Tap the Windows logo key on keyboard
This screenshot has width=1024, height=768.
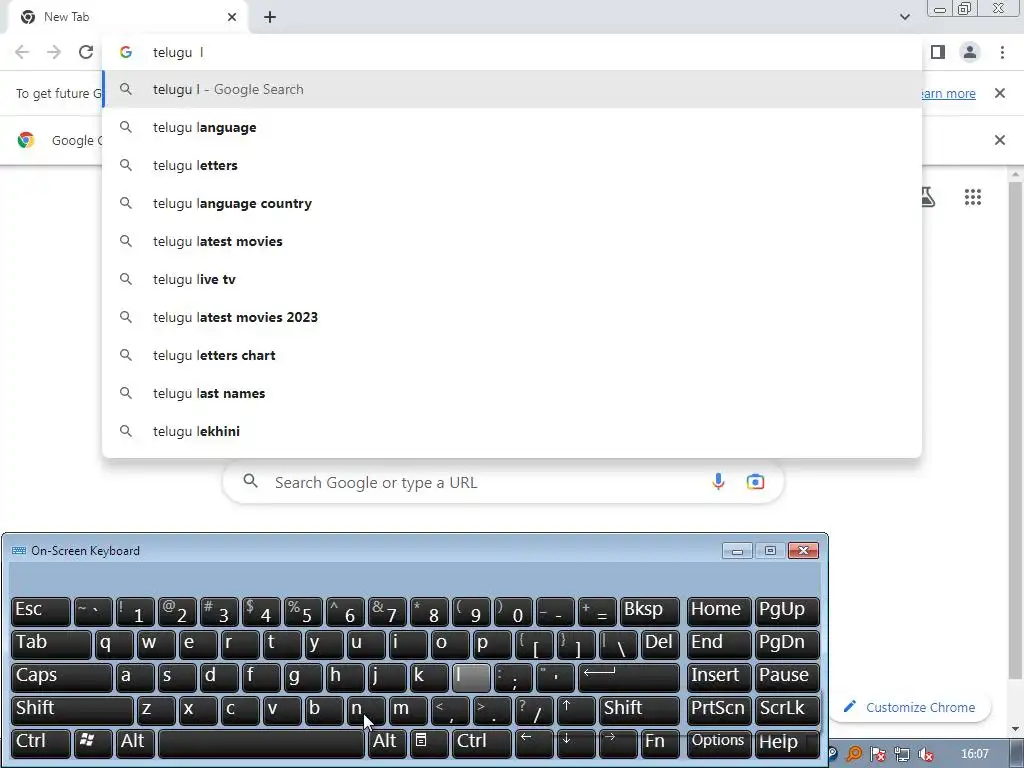coord(93,743)
